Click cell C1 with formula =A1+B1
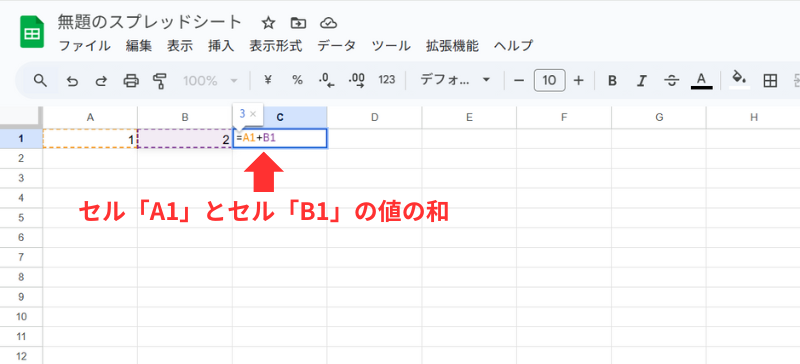This screenshot has height=364, width=800. tap(280, 138)
